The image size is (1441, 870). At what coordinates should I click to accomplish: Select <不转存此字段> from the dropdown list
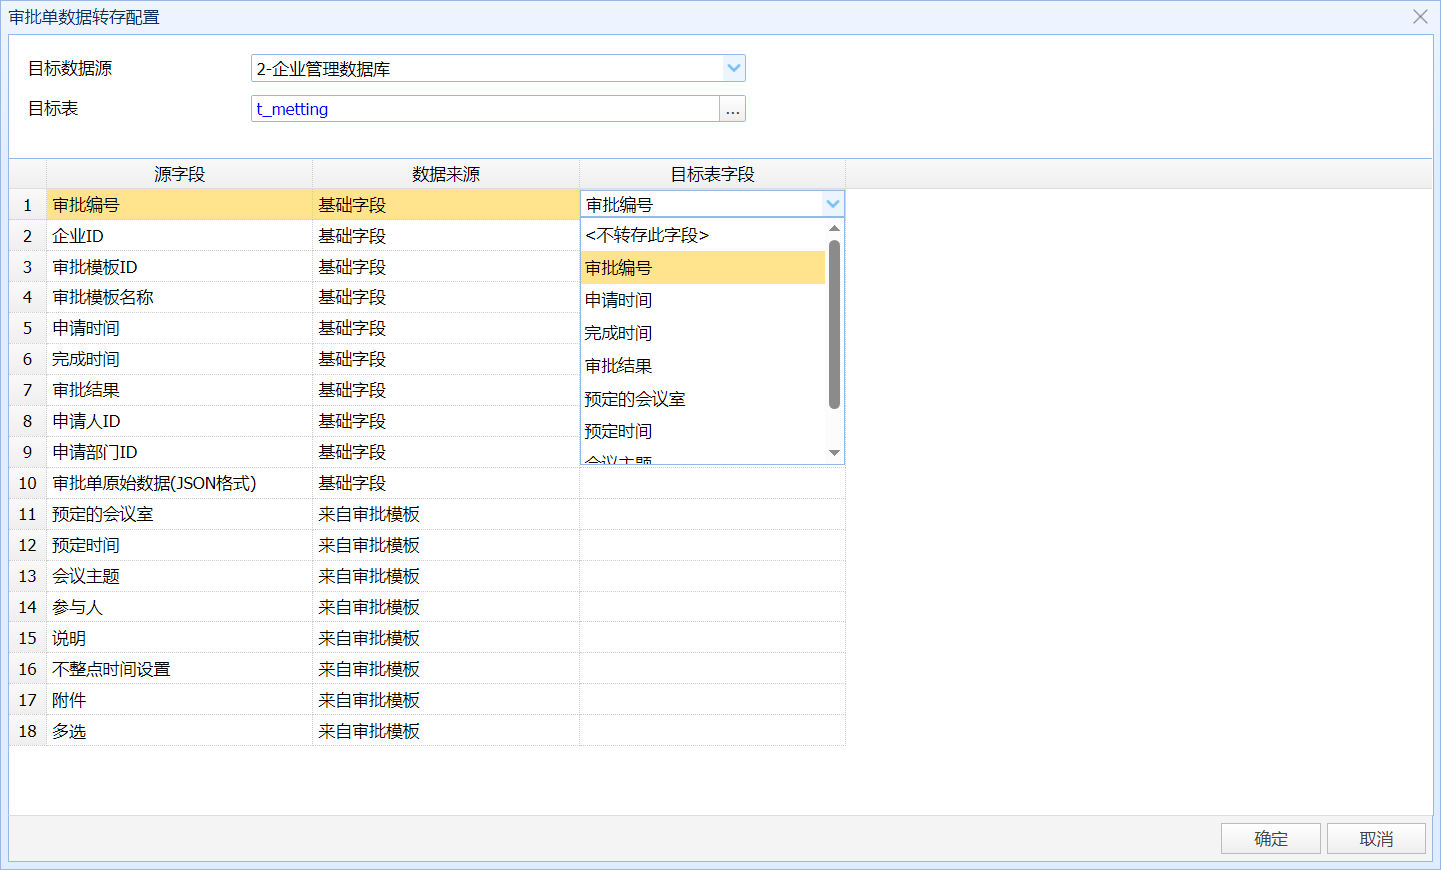tap(647, 236)
